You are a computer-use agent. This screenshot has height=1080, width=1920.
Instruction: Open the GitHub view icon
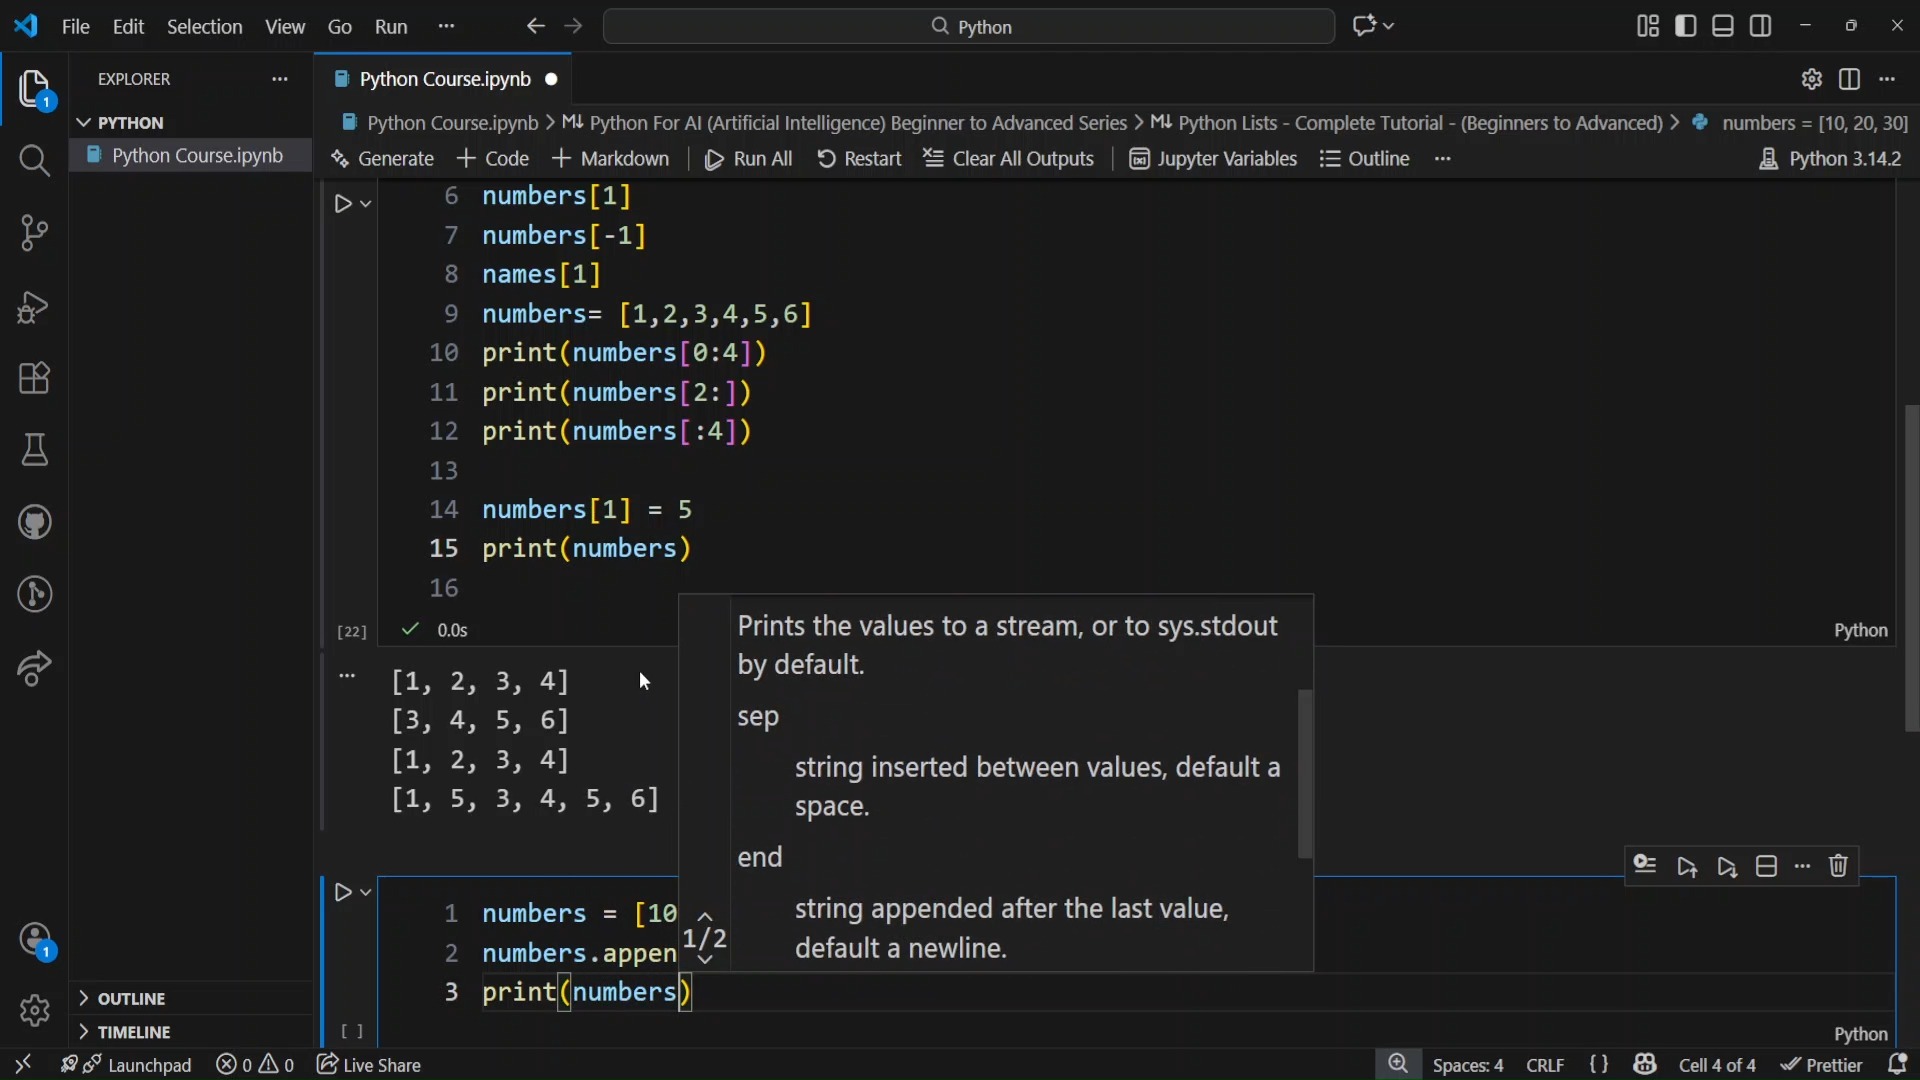[35, 523]
